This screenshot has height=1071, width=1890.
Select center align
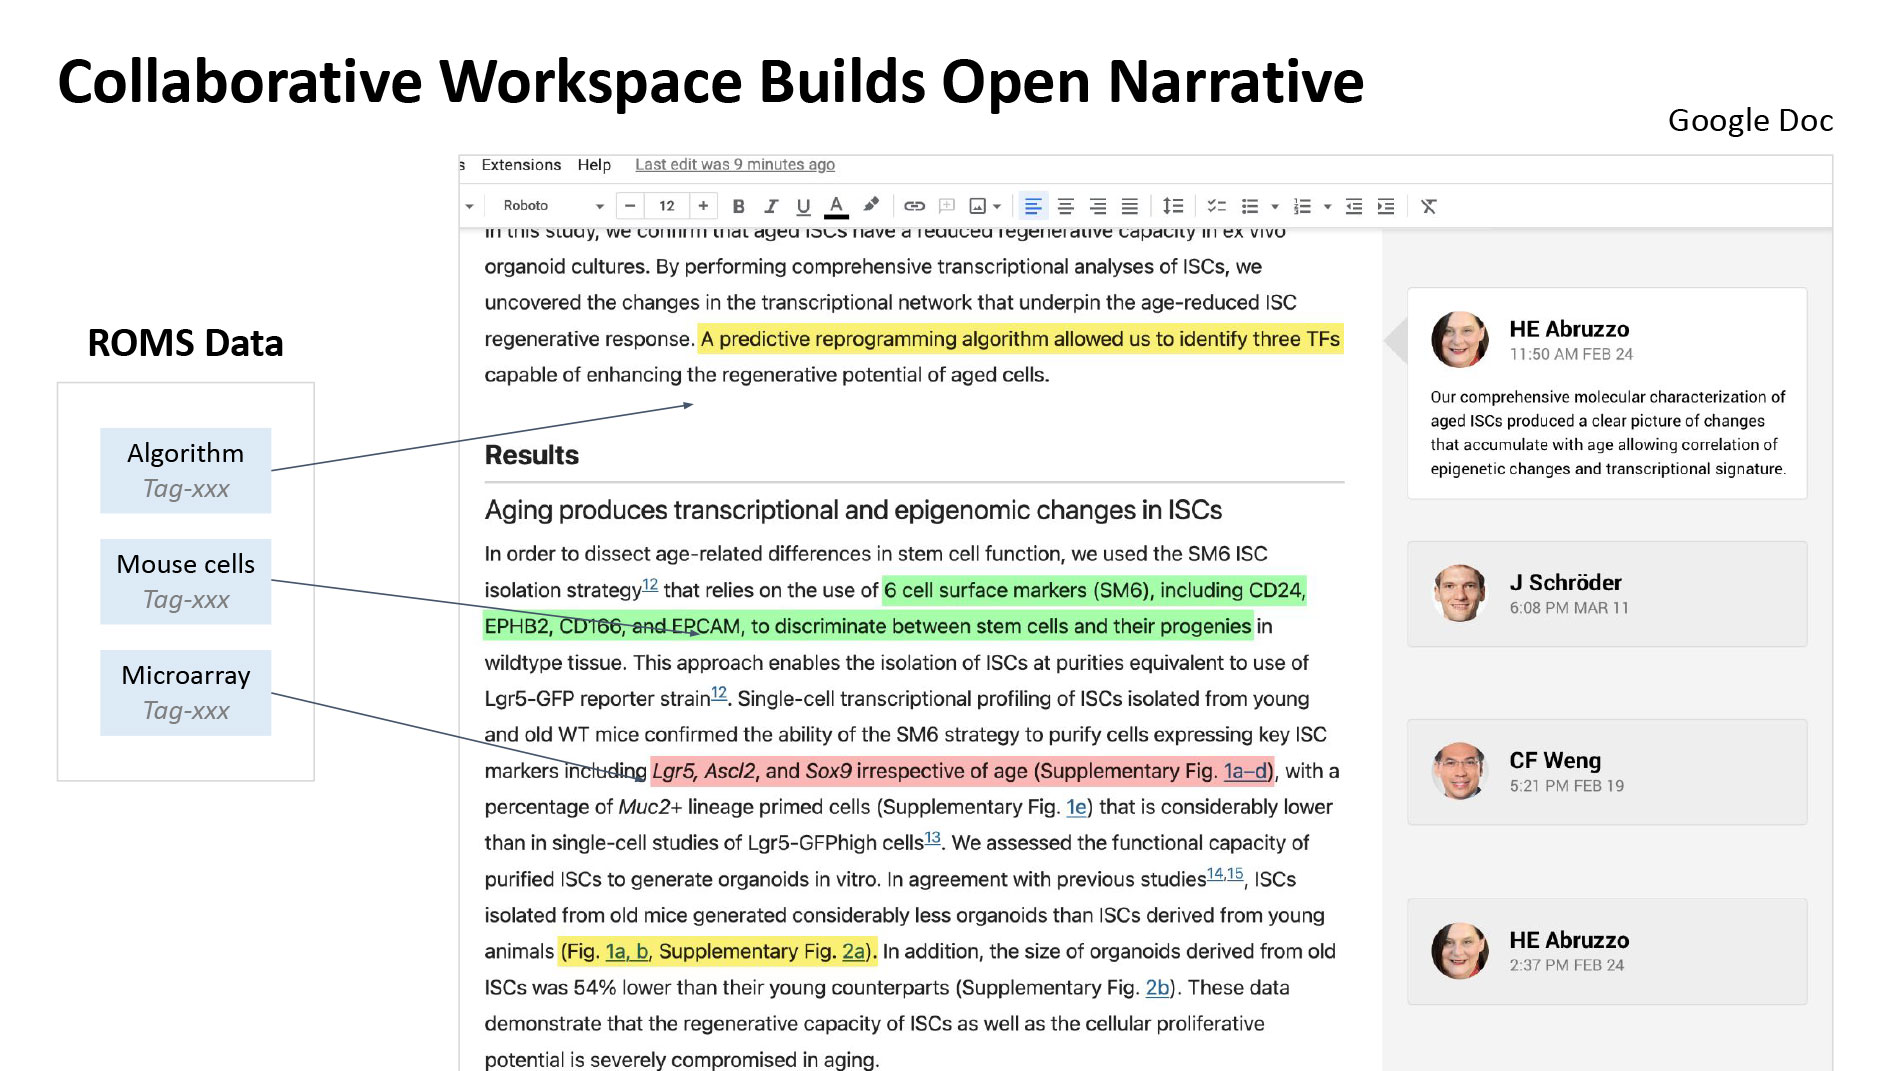pyautogui.click(x=1066, y=206)
